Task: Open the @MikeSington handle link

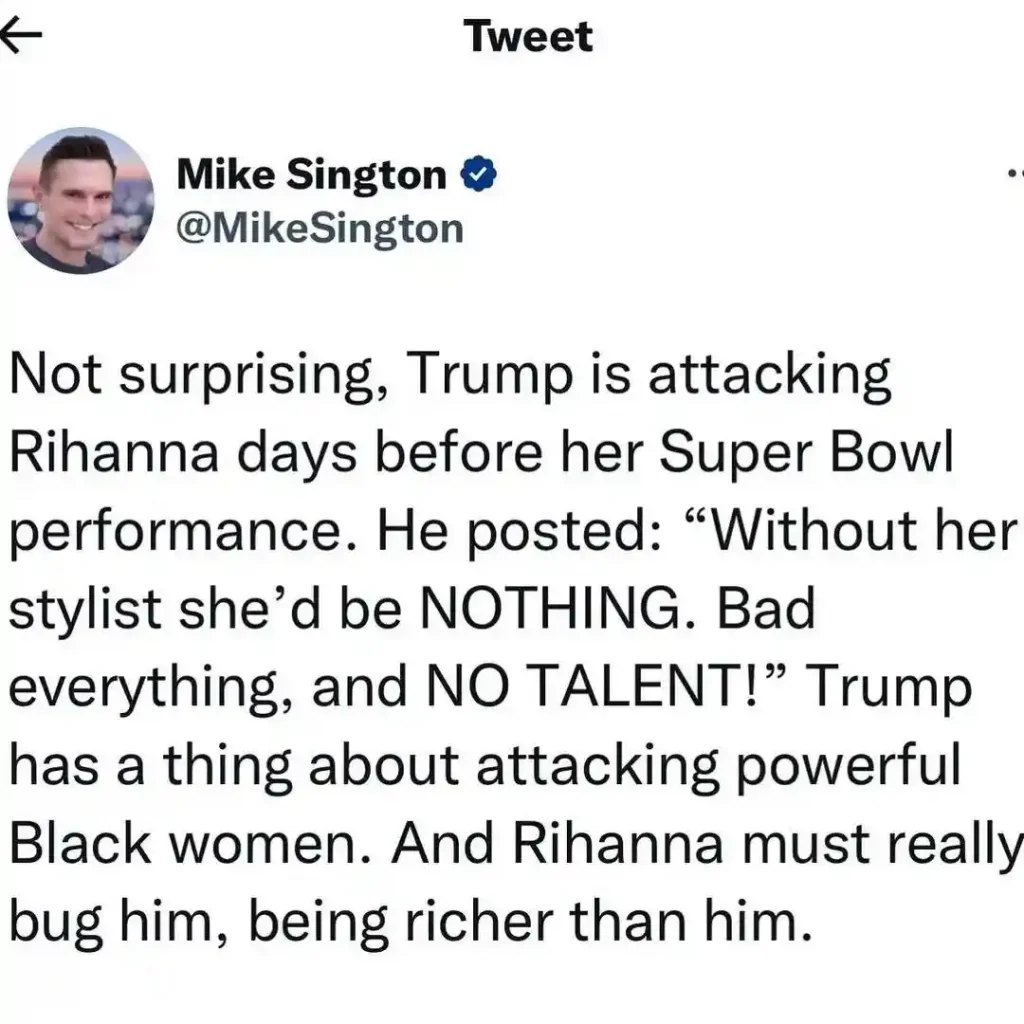Action: coord(320,229)
